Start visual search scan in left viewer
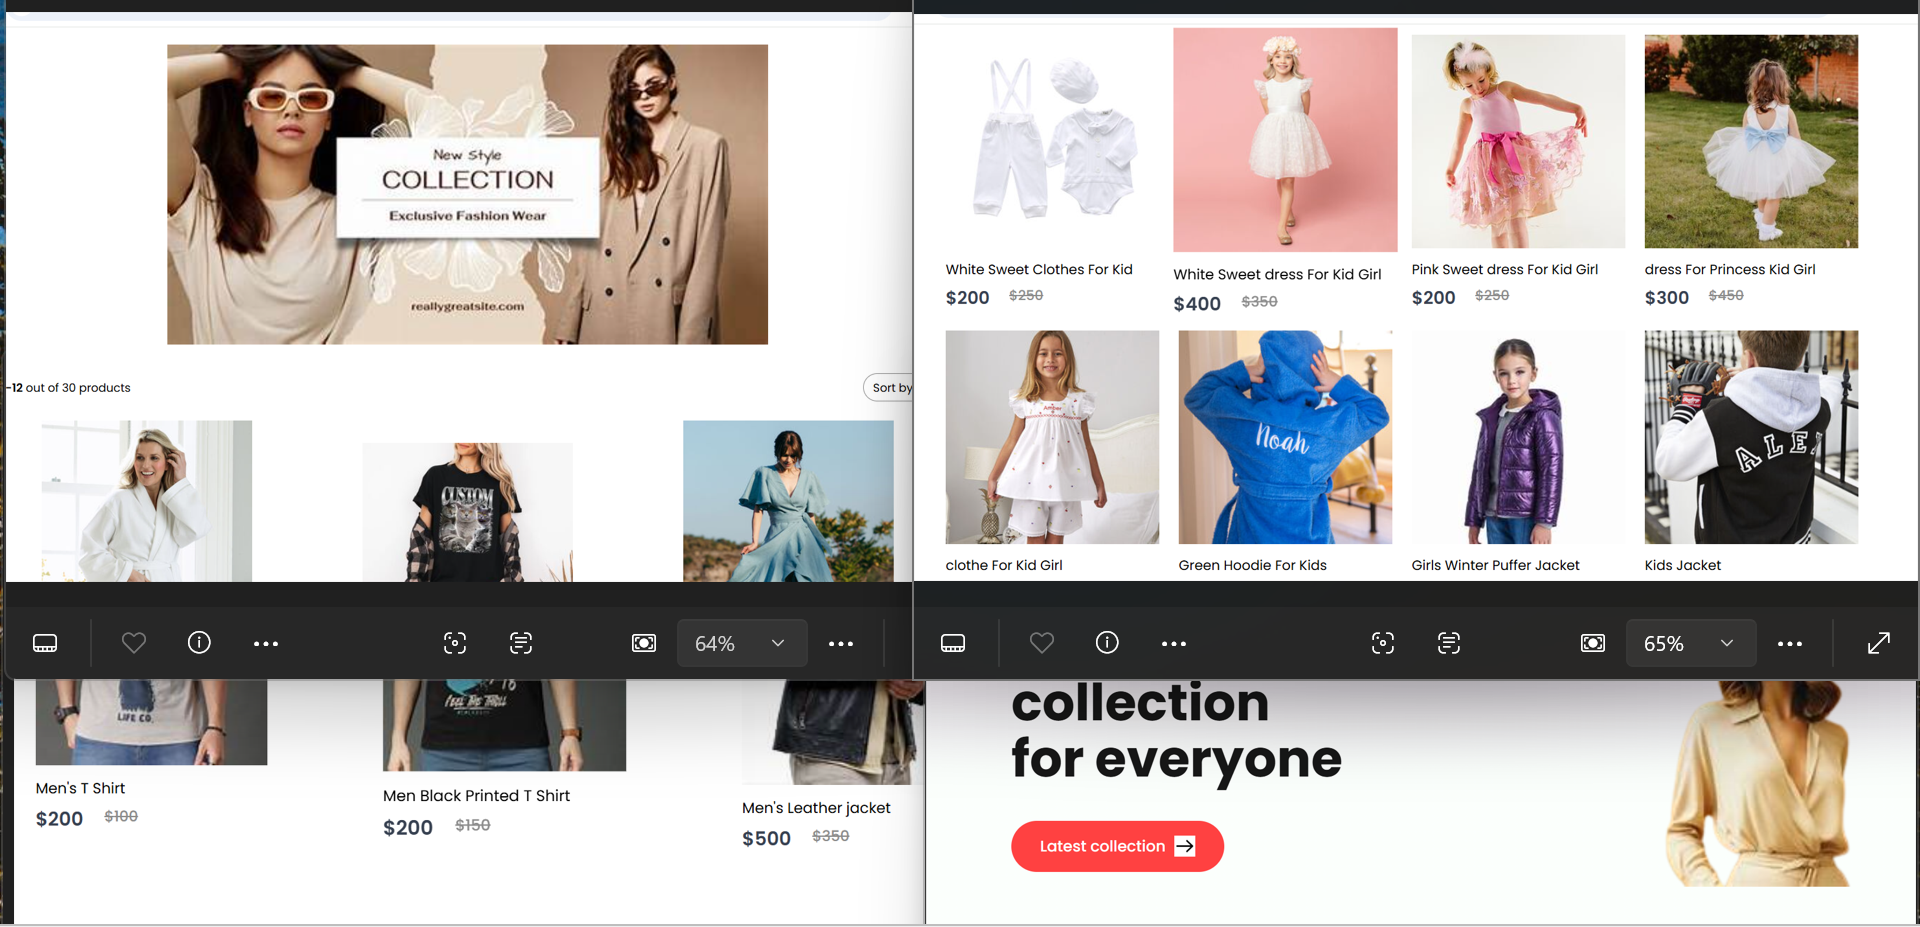The height and width of the screenshot is (927, 1920). click(x=455, y=643)
